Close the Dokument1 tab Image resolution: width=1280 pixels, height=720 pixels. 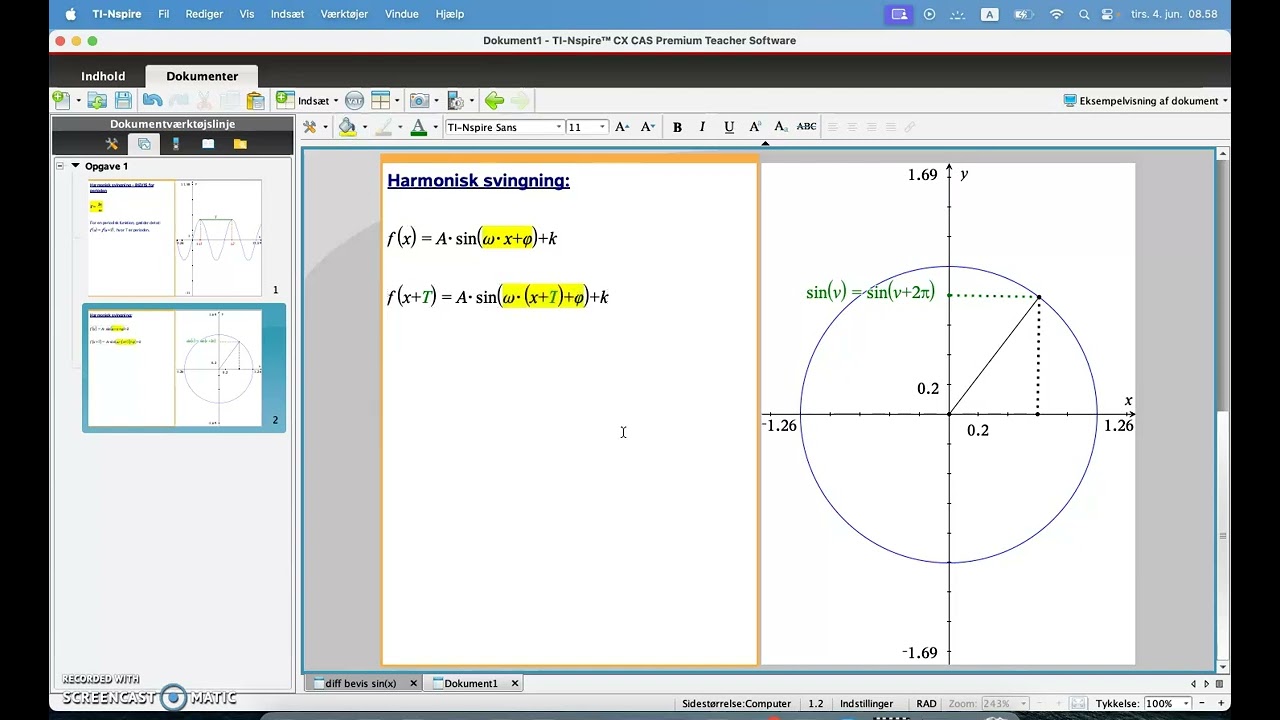coord(515,684)
